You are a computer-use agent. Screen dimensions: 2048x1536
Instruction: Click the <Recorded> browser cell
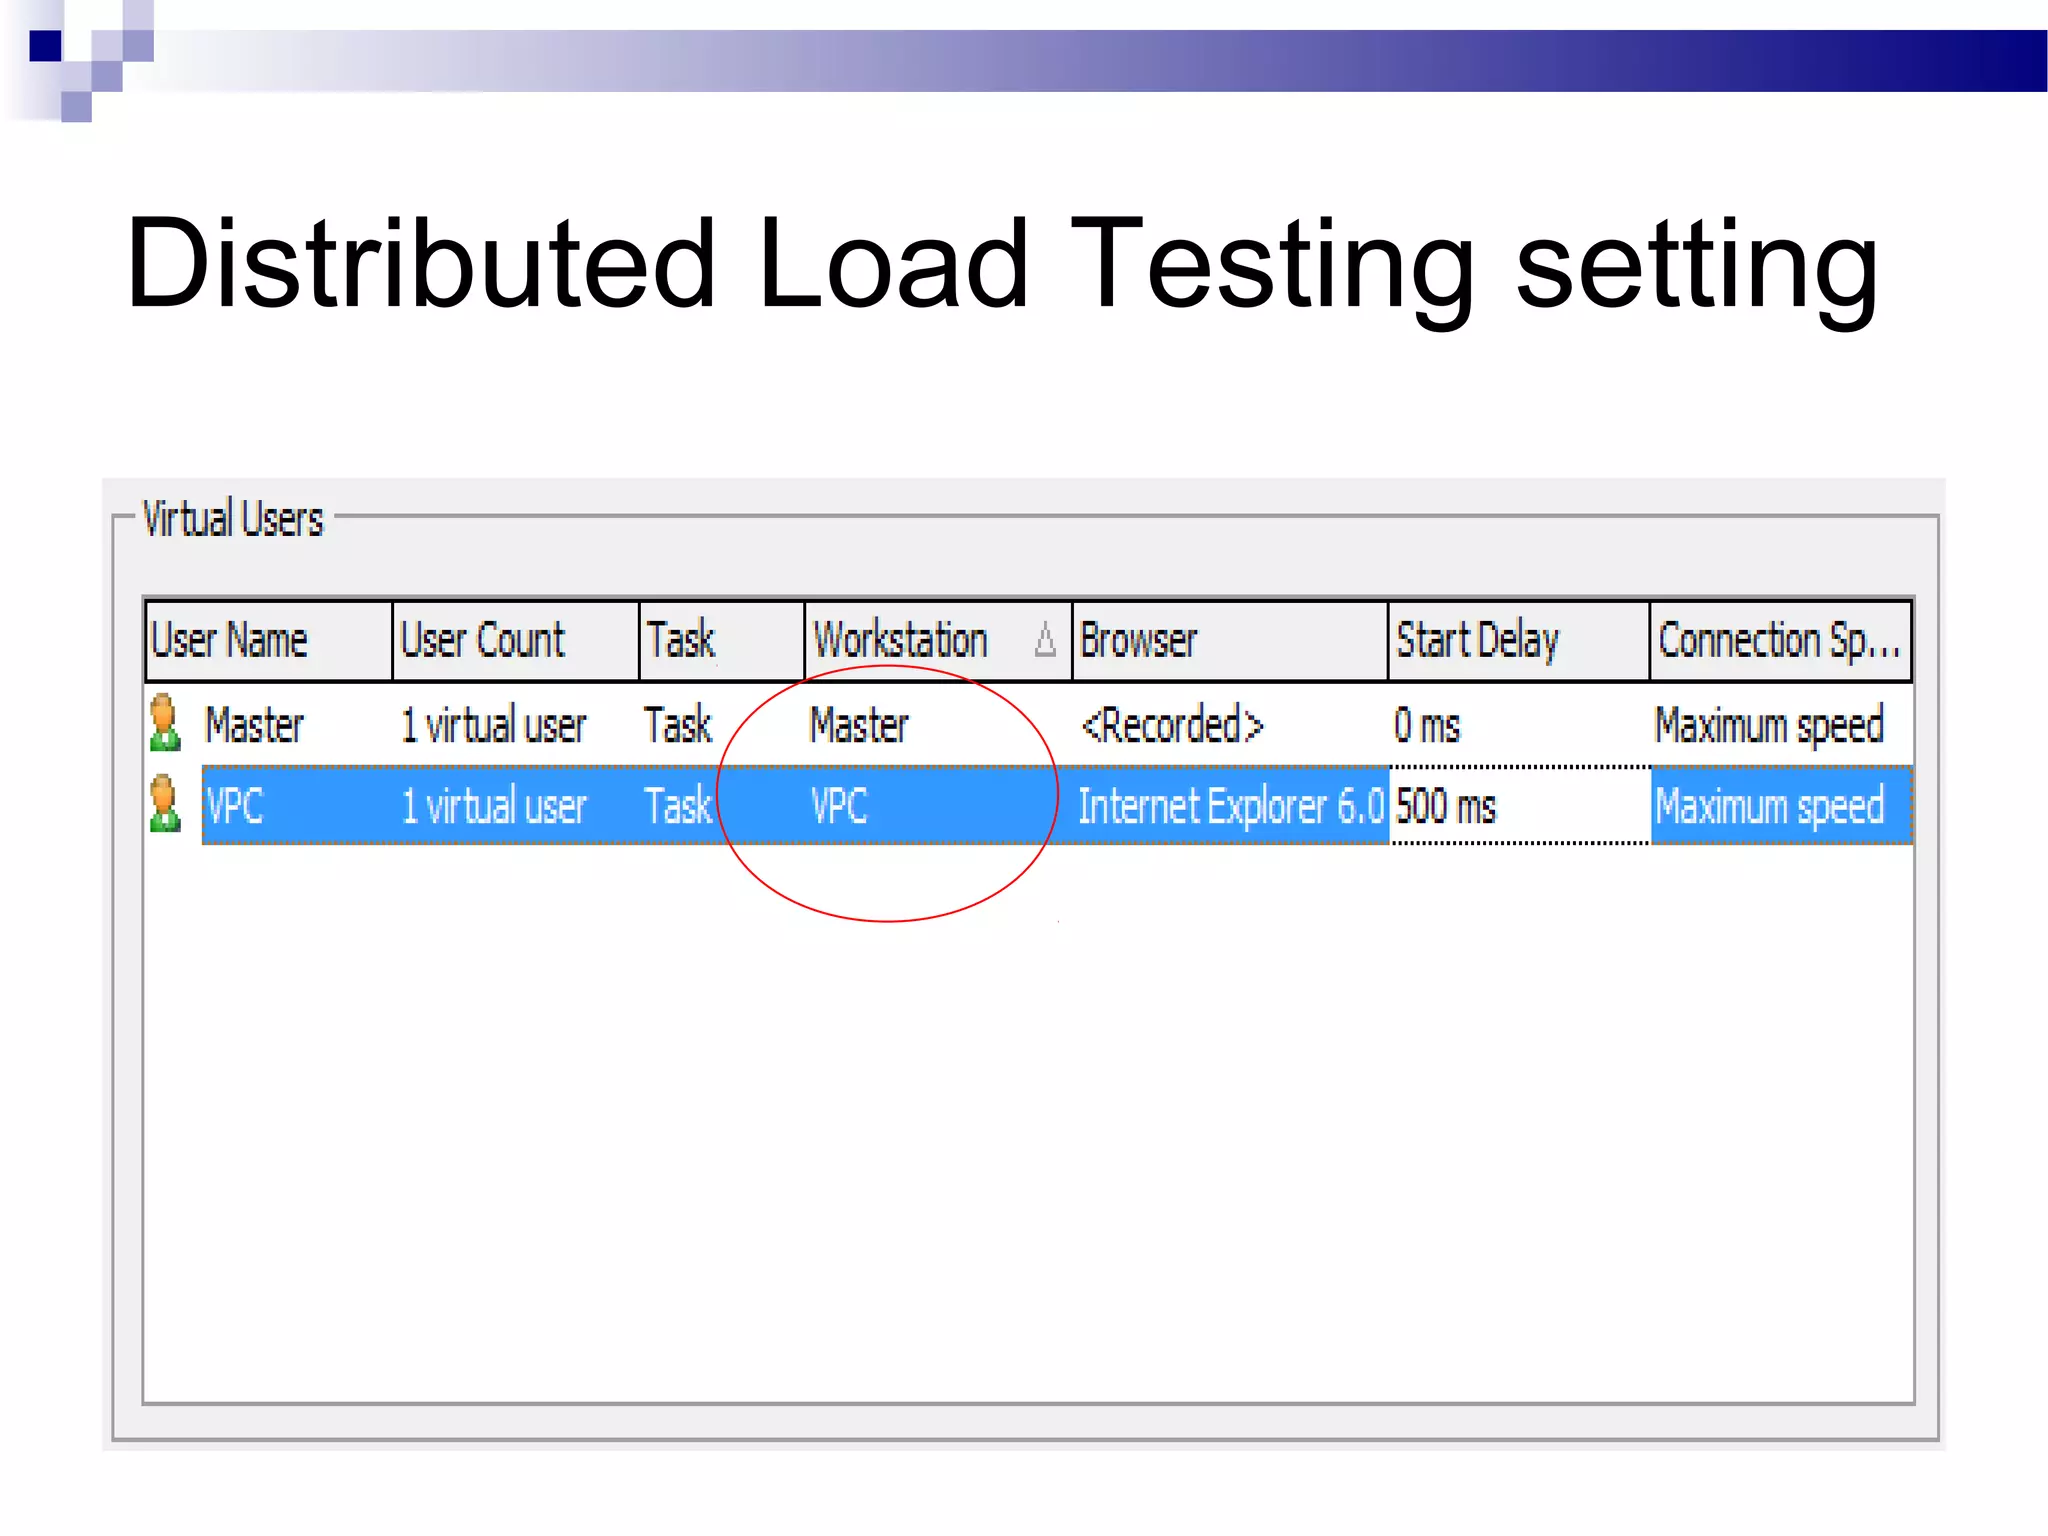[1173, 725]
